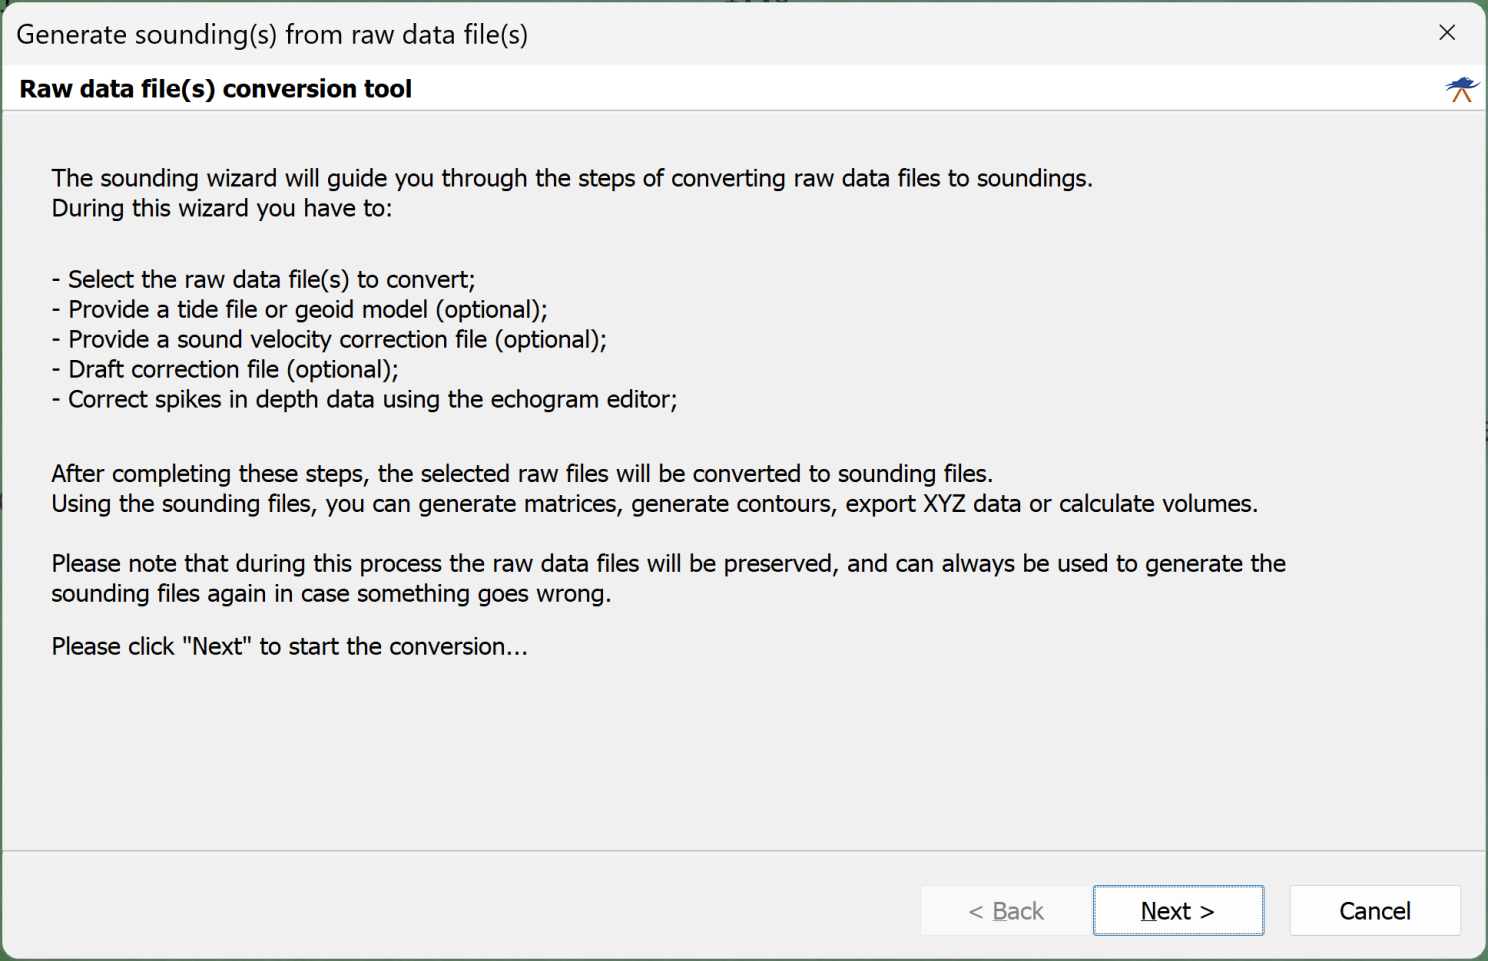Click the bird logo icon in header

1462,89
